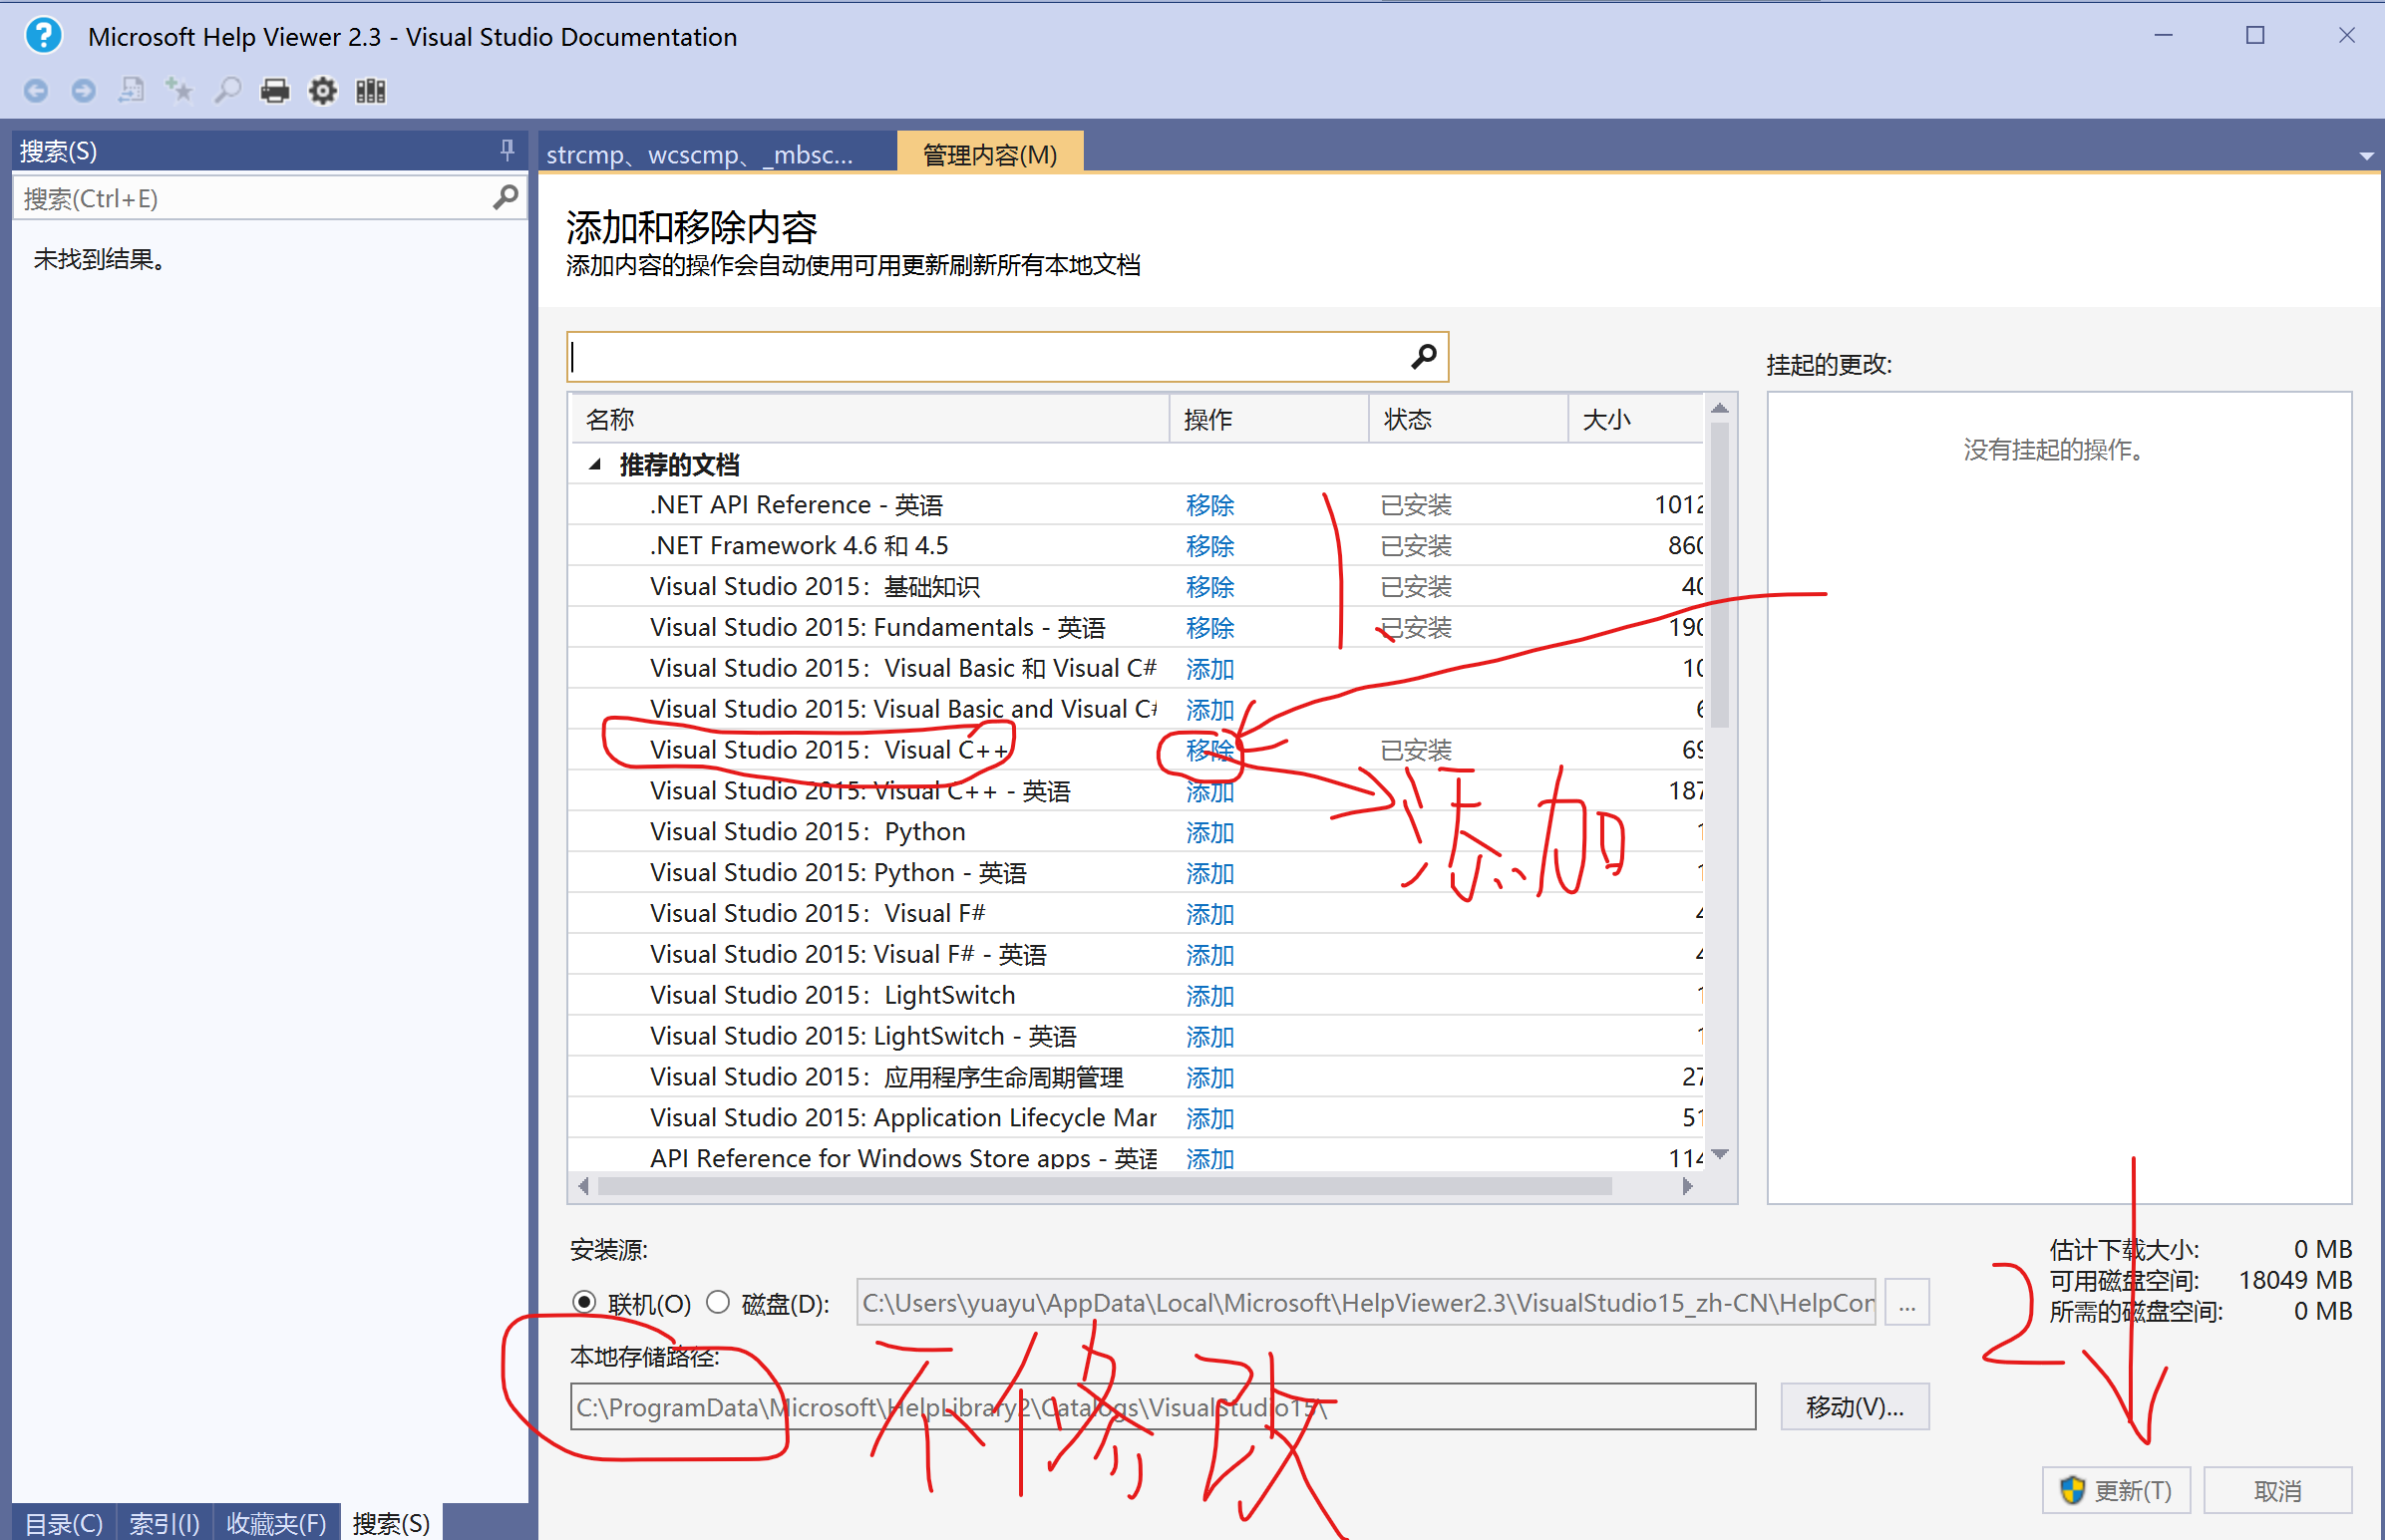Click the pin icon on 搜索 panel

coord(507,150)
